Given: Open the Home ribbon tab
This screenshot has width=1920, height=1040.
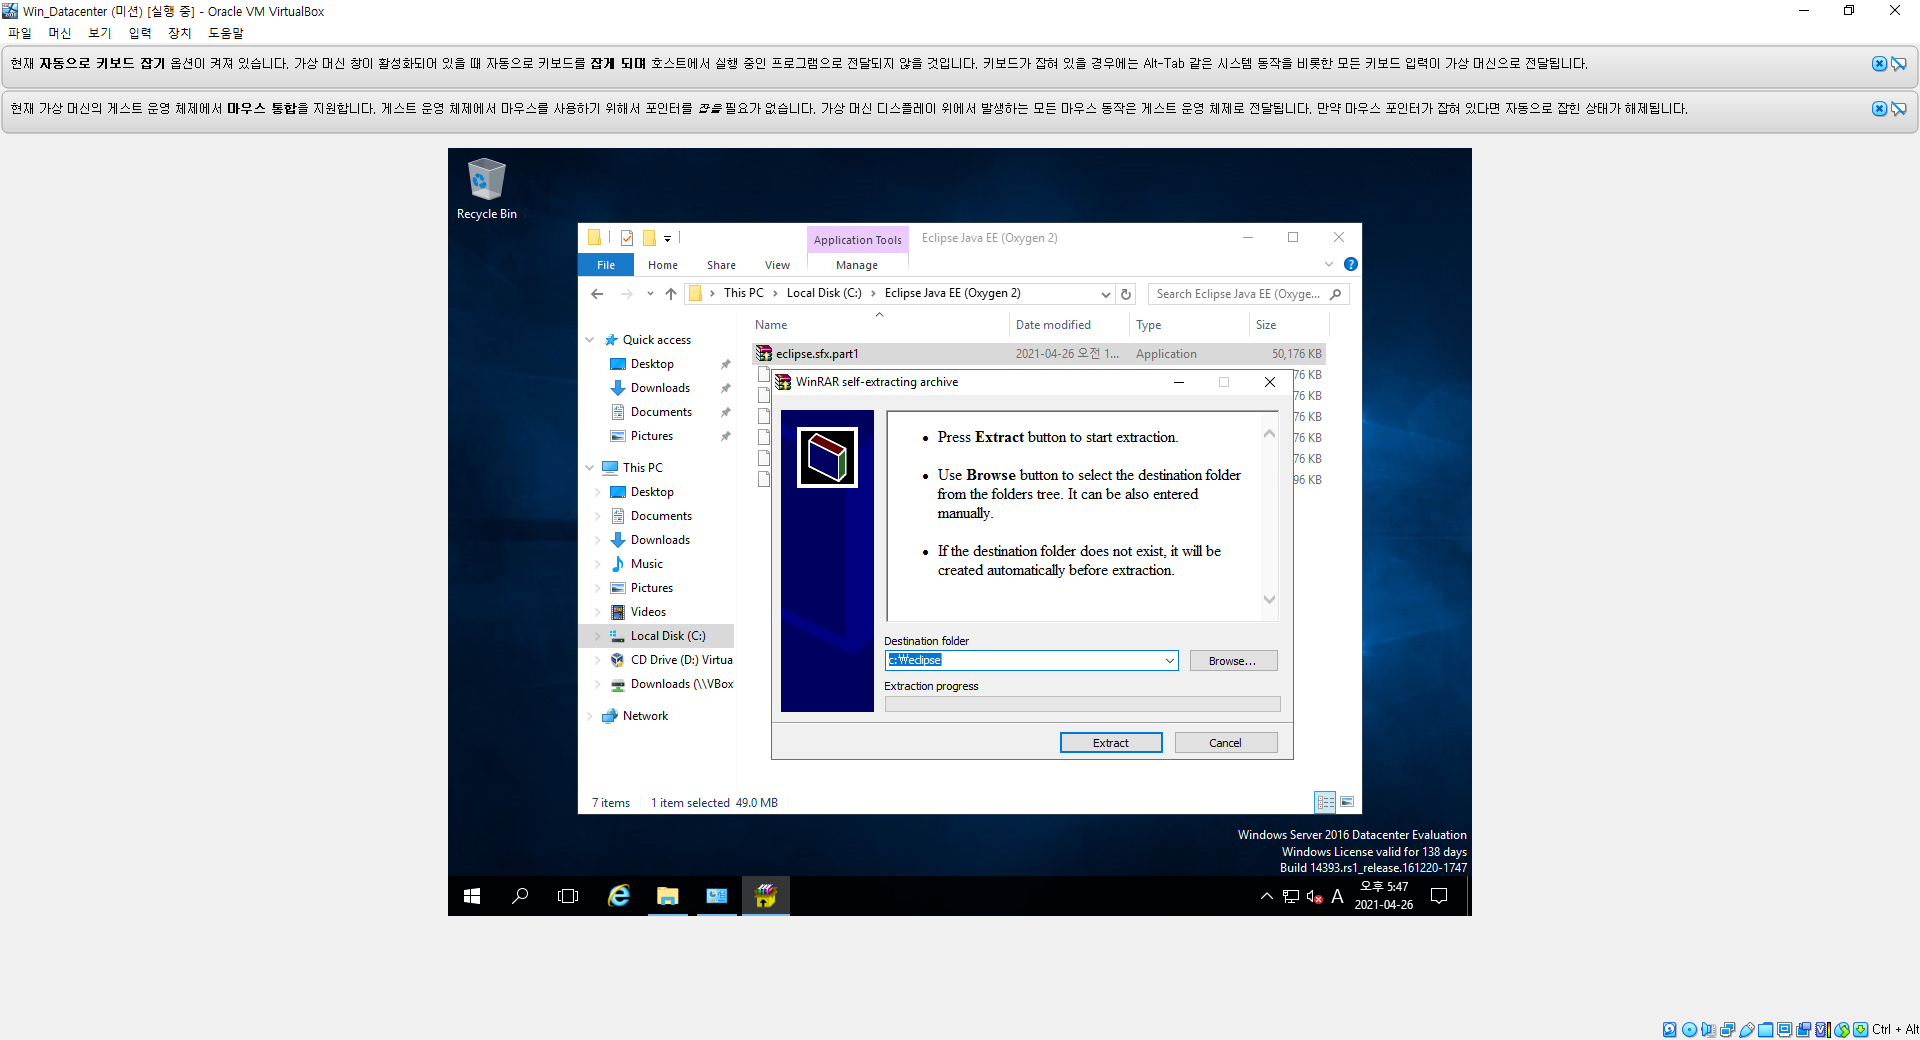Looking at the screenshot, I should tap(663, 265).
